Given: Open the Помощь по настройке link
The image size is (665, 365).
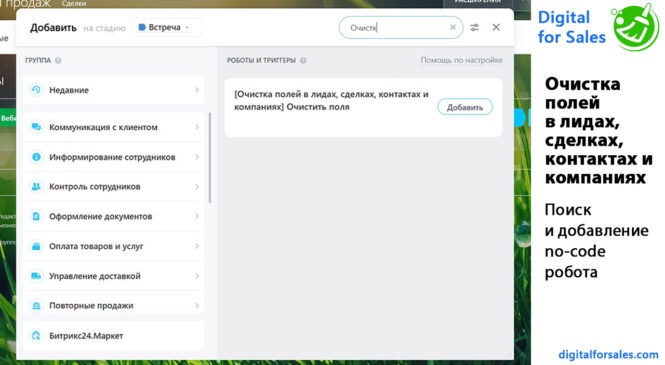Looking at the screenshot, I should click(x=461, y=60).
